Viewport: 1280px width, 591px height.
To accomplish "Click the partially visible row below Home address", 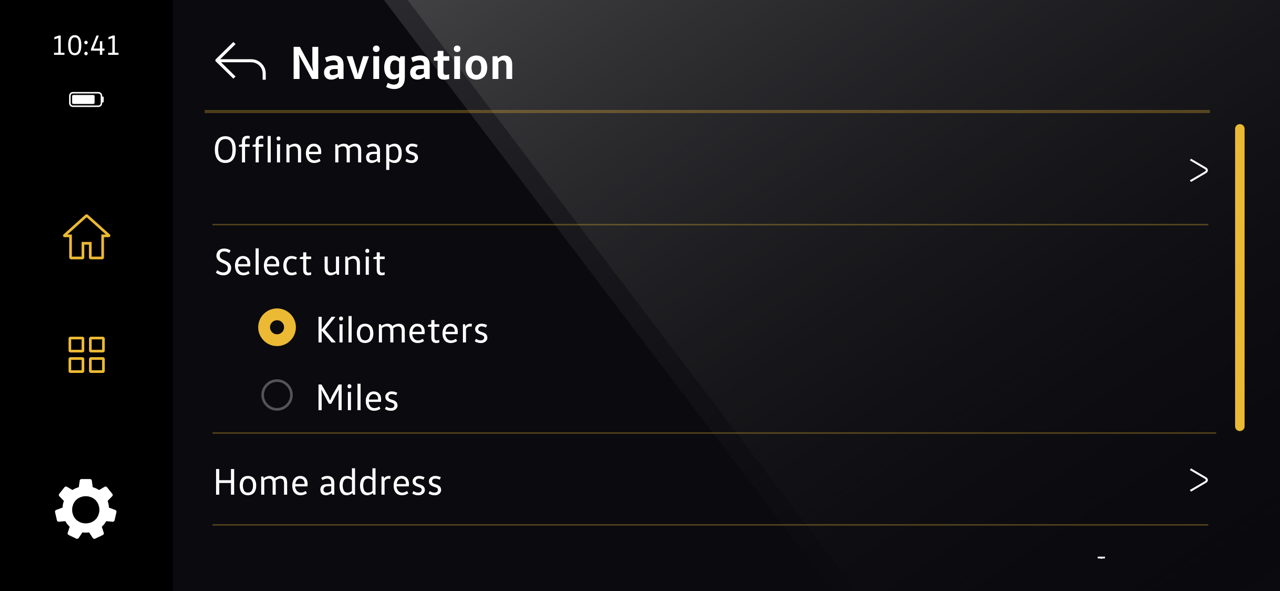I will coord(710,559).
